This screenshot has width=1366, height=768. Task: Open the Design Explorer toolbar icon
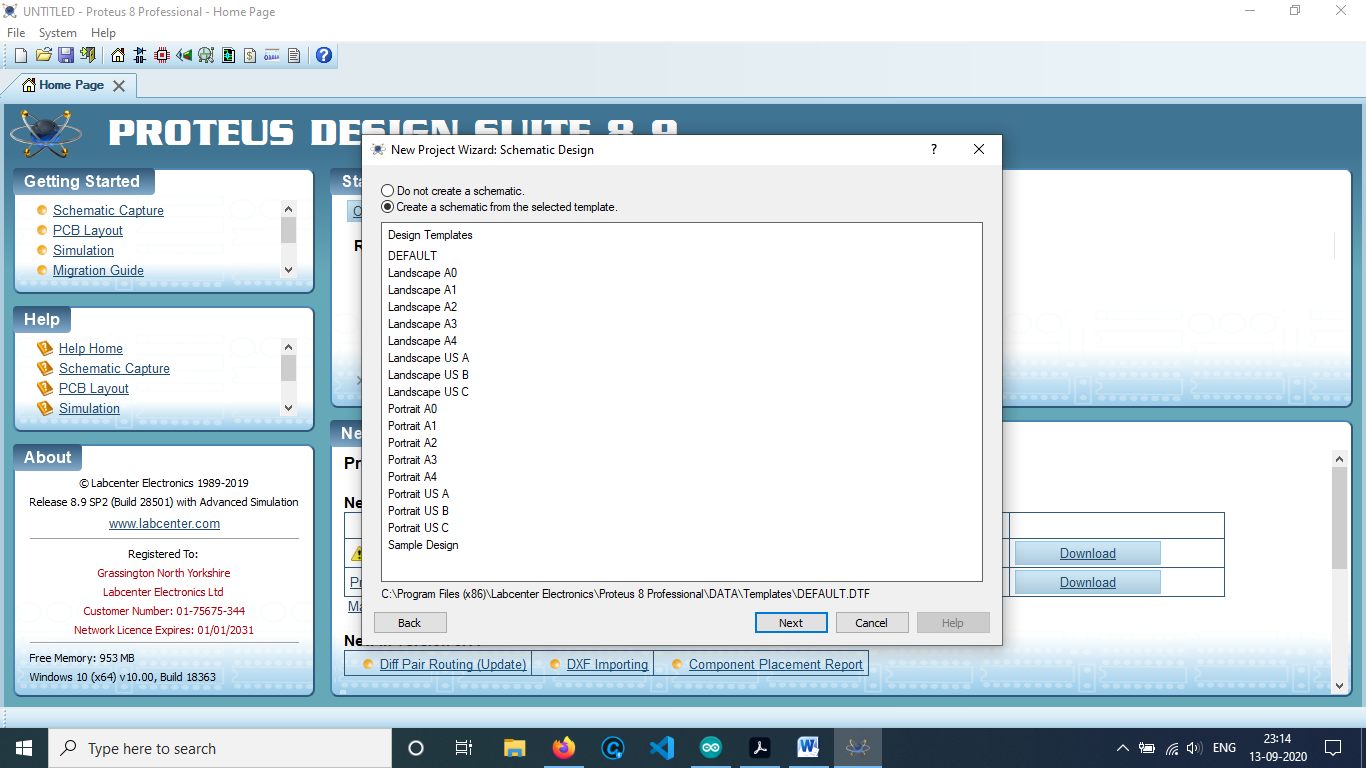tap(228, 55)
